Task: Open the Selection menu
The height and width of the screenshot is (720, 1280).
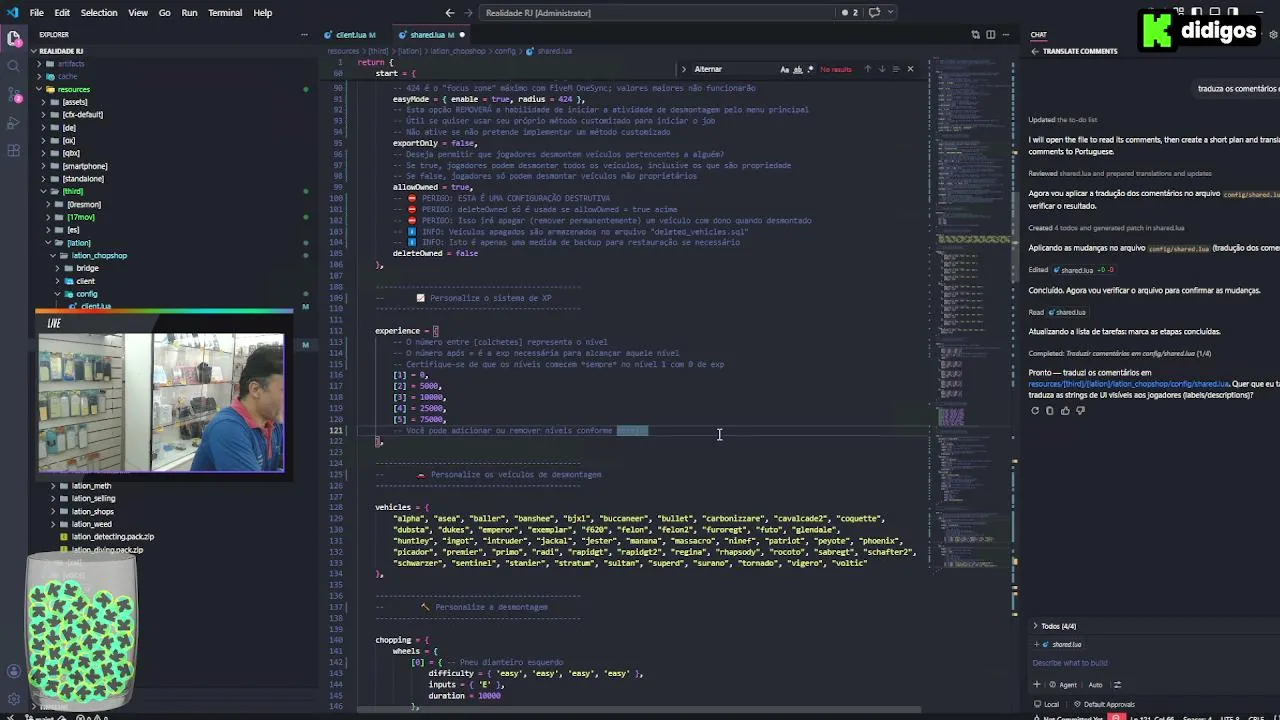Action: pyautogui.click(x=99, y=13)
